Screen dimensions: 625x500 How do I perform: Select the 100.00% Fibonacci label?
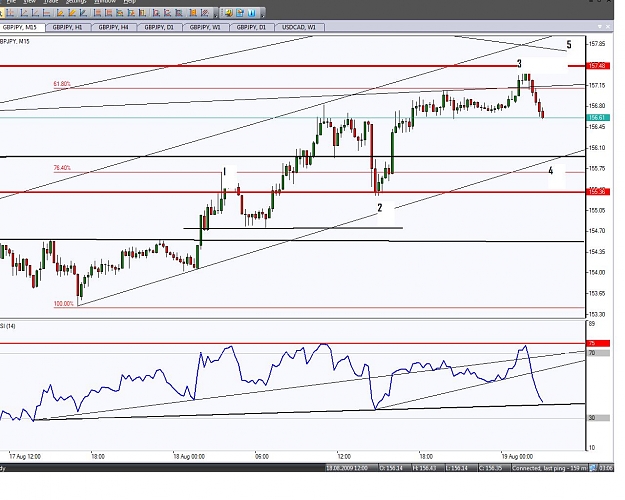[64, 304]
